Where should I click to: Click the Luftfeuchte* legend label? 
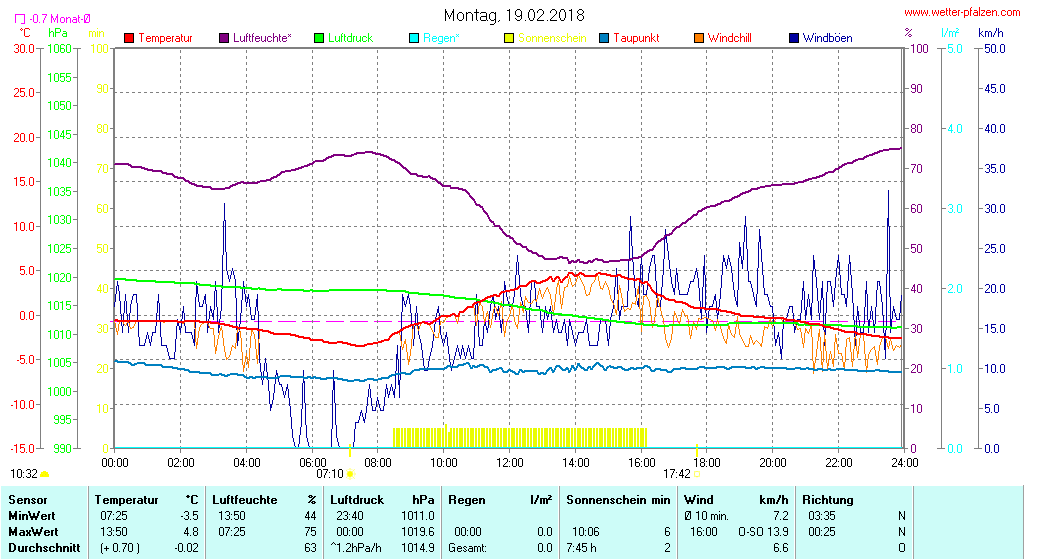(x=262, y=38)
